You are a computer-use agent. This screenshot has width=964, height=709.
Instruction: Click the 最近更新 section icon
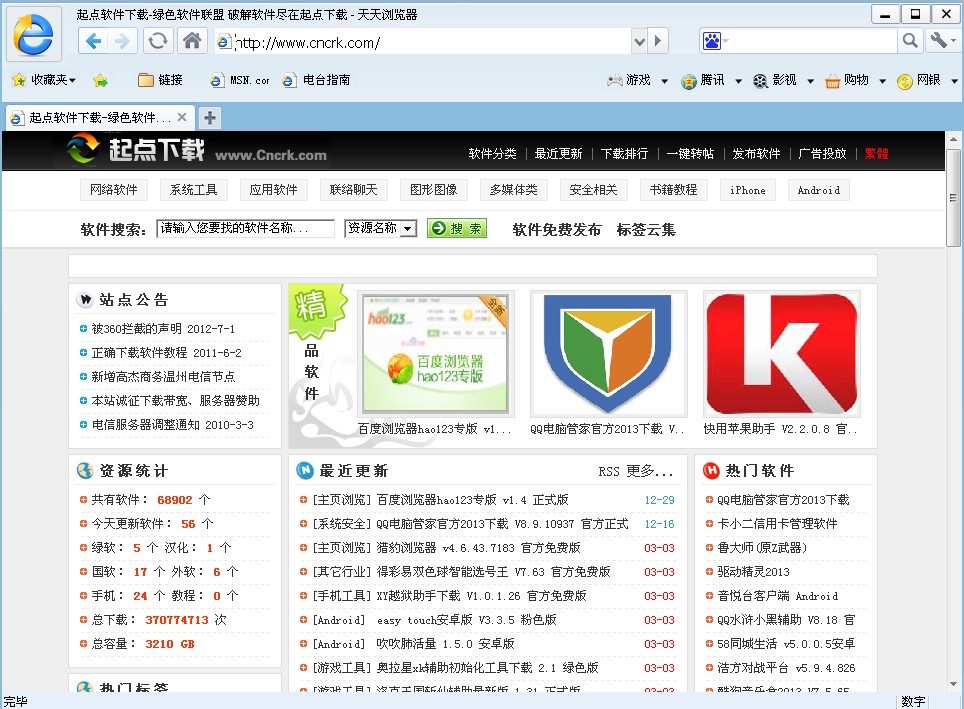[x=304, y=470]
